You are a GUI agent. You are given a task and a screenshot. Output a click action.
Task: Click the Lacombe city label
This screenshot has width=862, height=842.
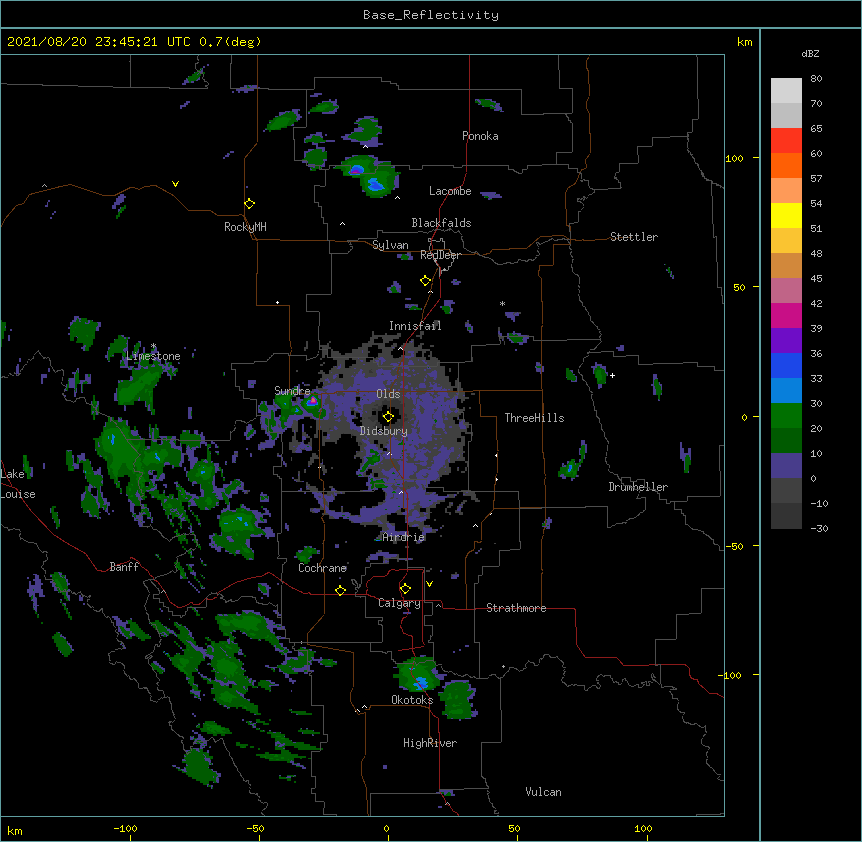click(x=450, y=191)
